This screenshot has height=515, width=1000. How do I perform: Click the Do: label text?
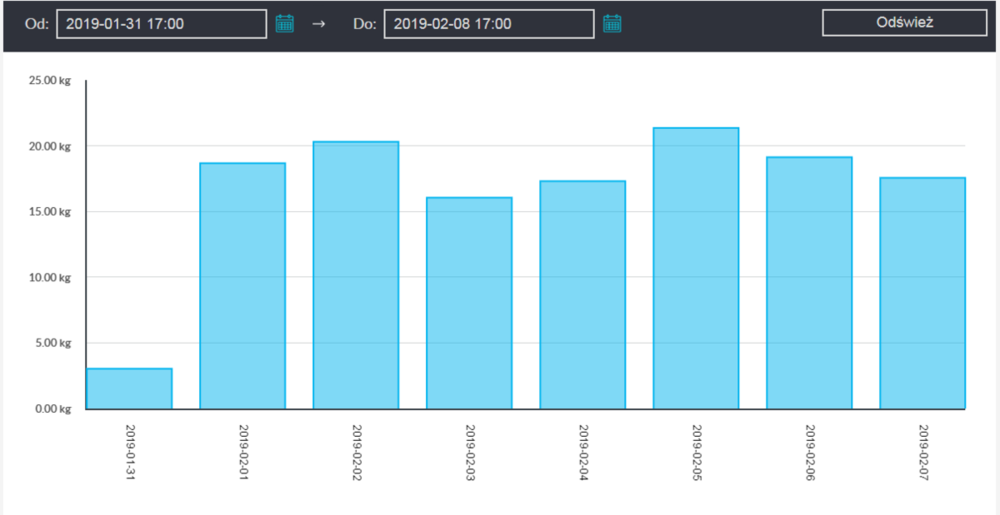tap(364, 25)
